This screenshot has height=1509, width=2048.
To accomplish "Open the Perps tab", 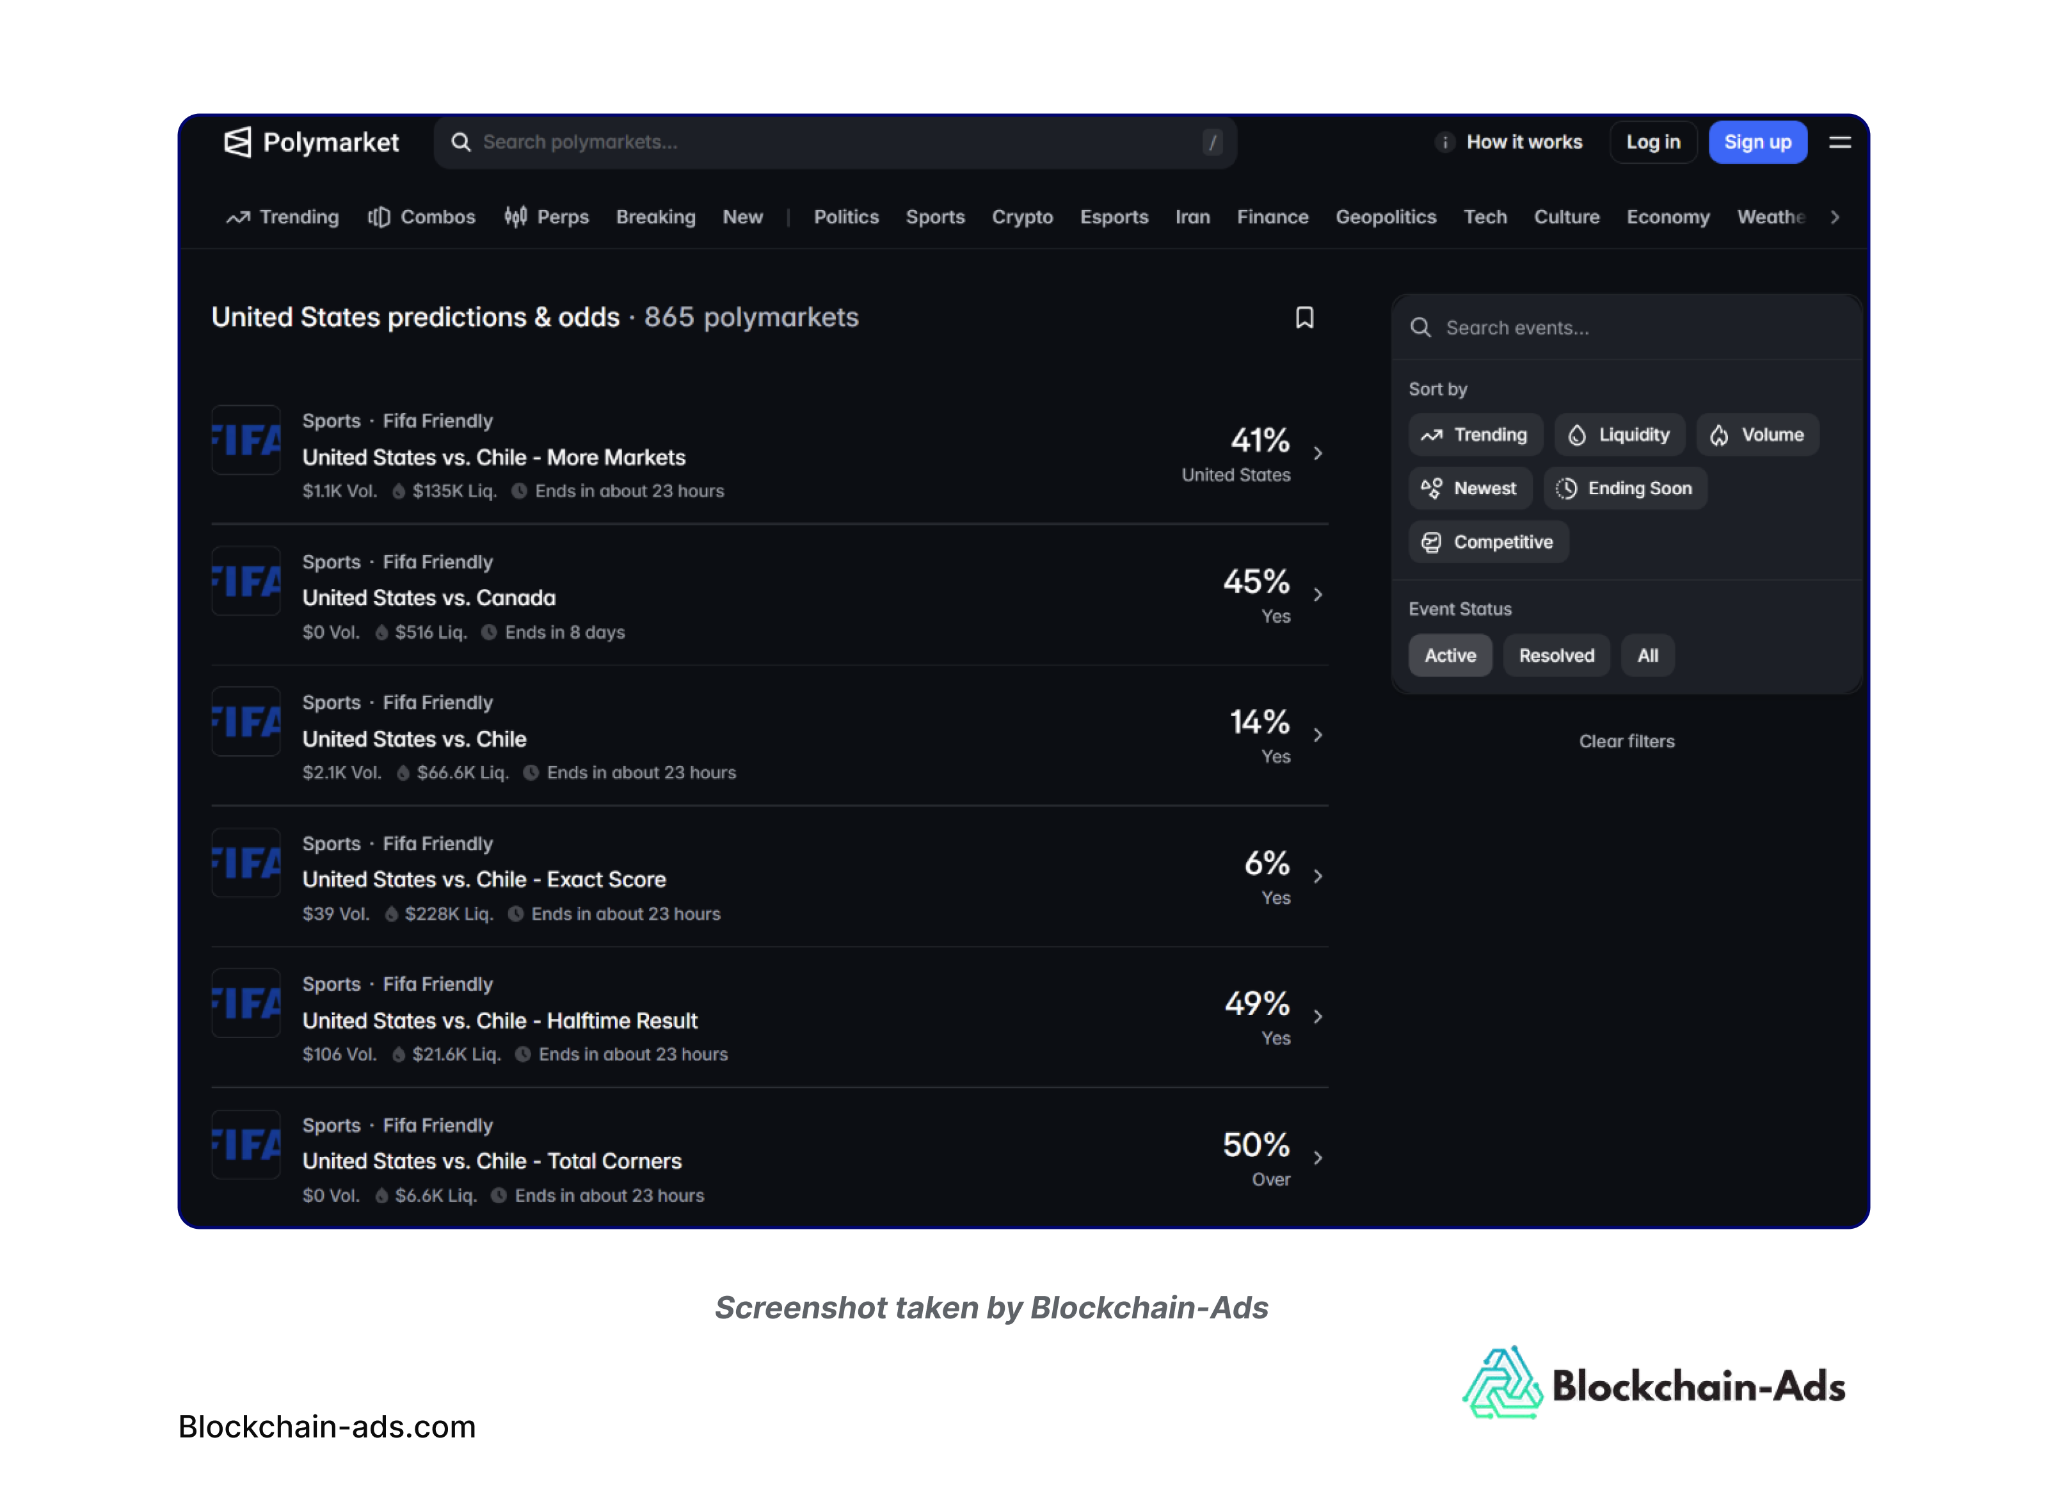I will [x=546, y=217].
